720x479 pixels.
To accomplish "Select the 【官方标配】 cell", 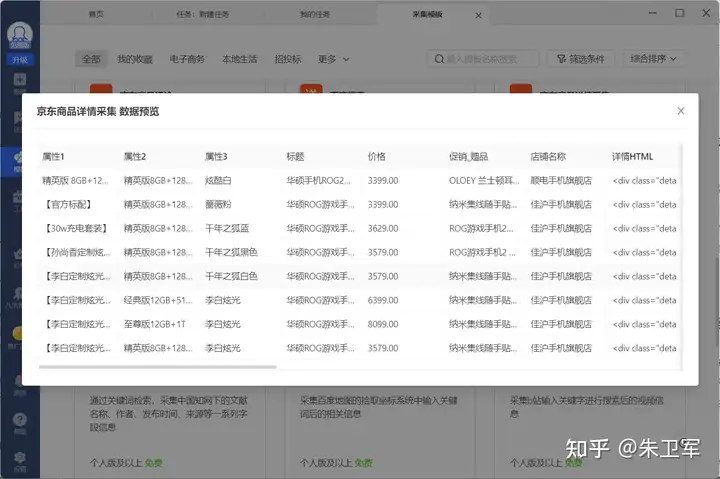I will click(x=69, y=204).
